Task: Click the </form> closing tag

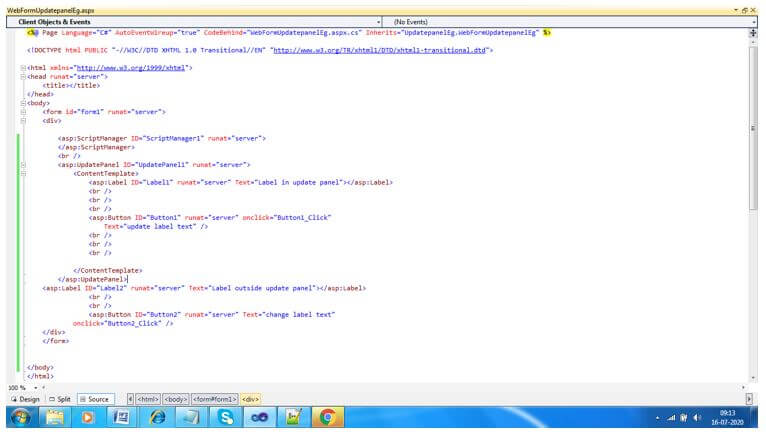Action: tap(56, 341)
